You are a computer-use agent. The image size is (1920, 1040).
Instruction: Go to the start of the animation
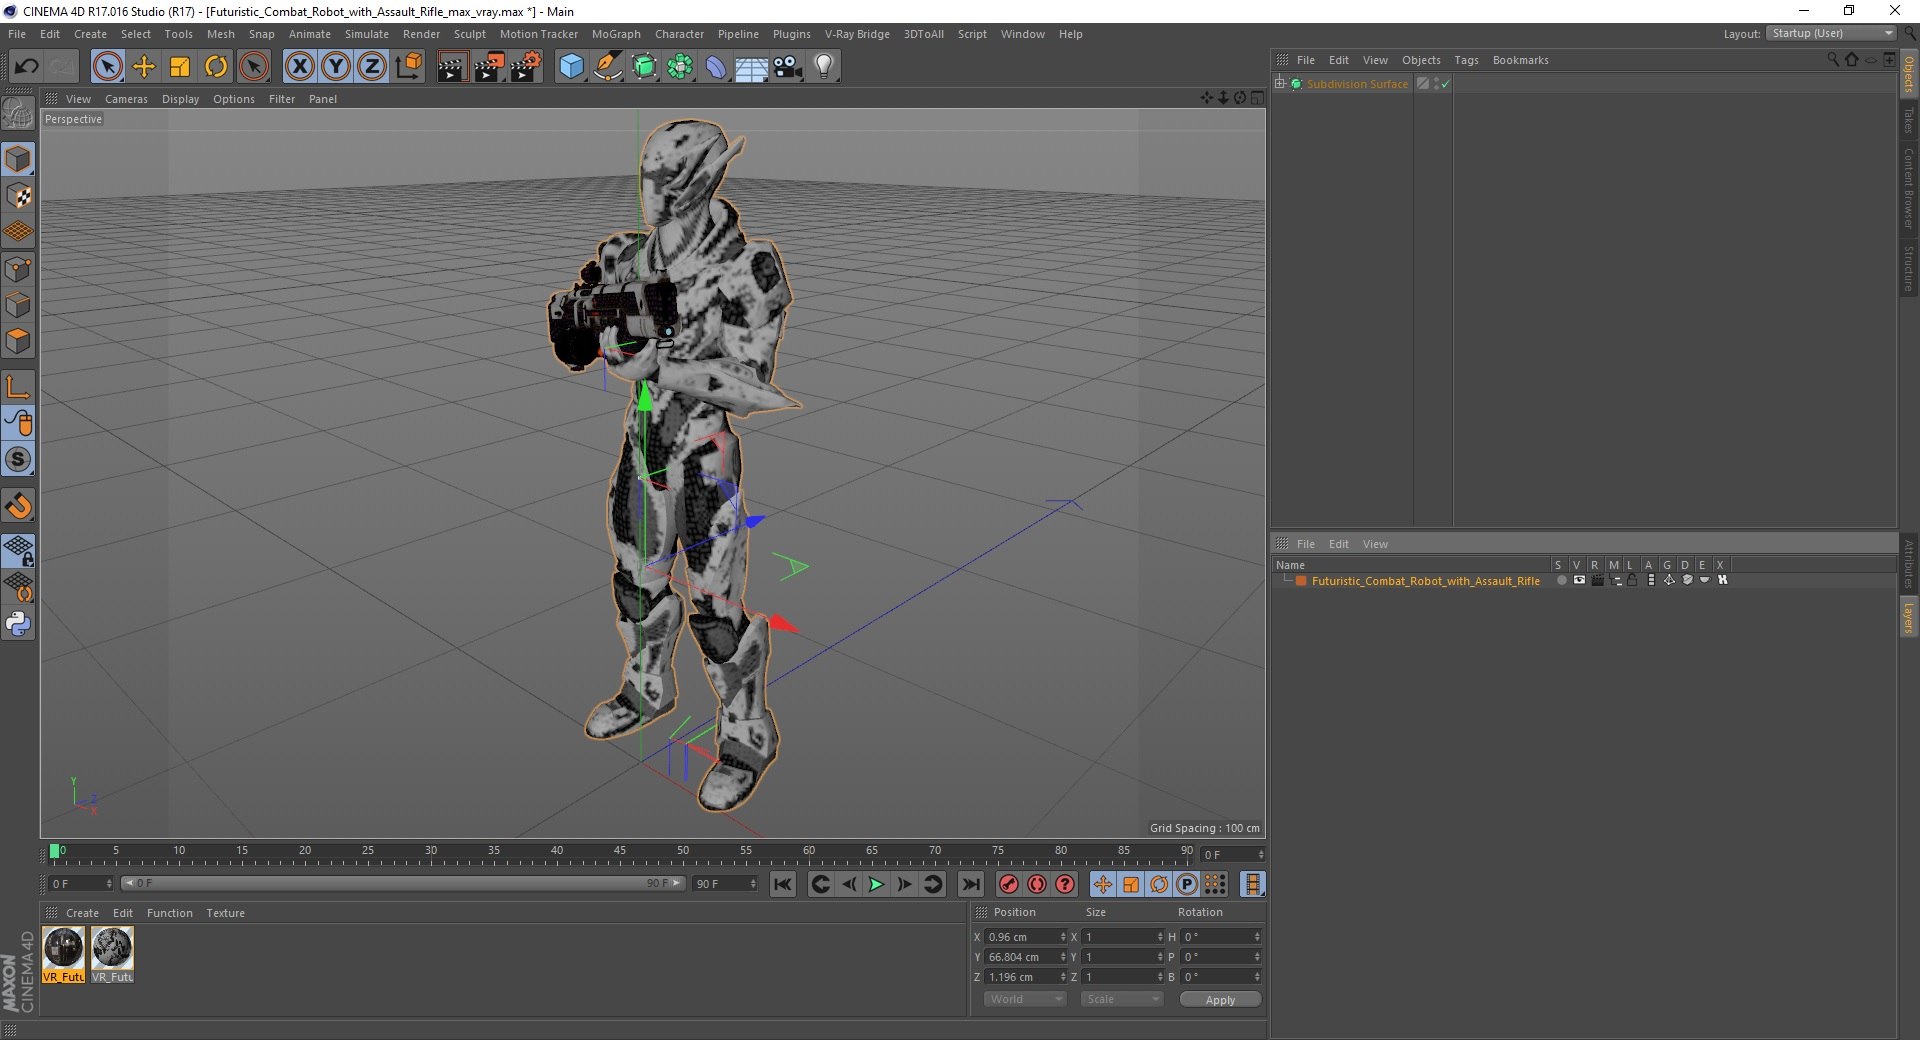[783, 884]
